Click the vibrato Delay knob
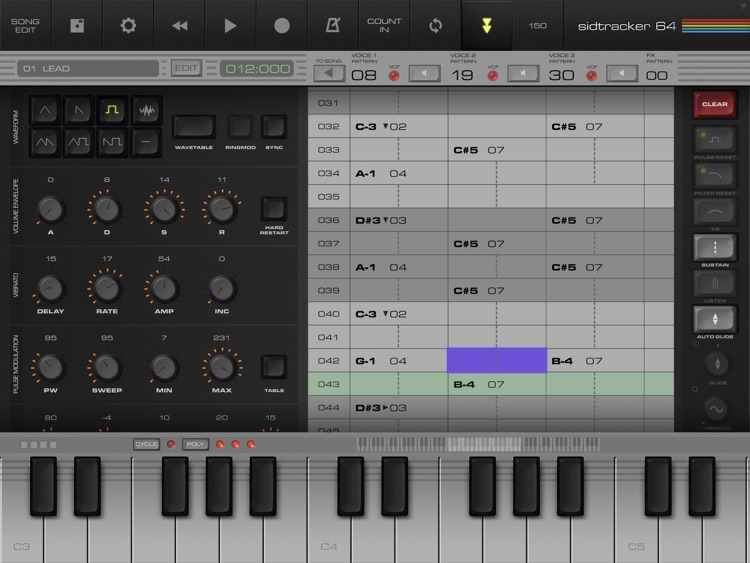This screenshot has width=750, height=563. coord(51,288)
